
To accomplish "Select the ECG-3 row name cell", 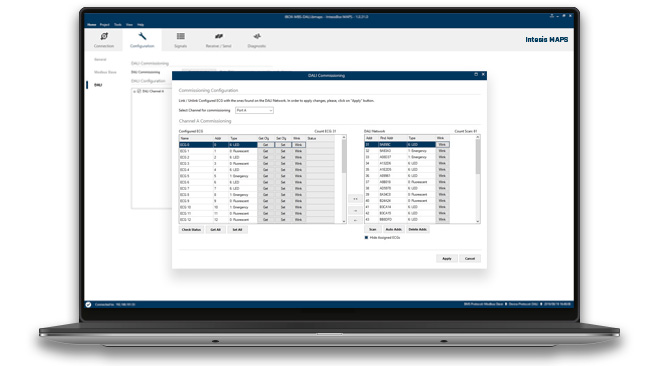I will [x=196, y=164].
